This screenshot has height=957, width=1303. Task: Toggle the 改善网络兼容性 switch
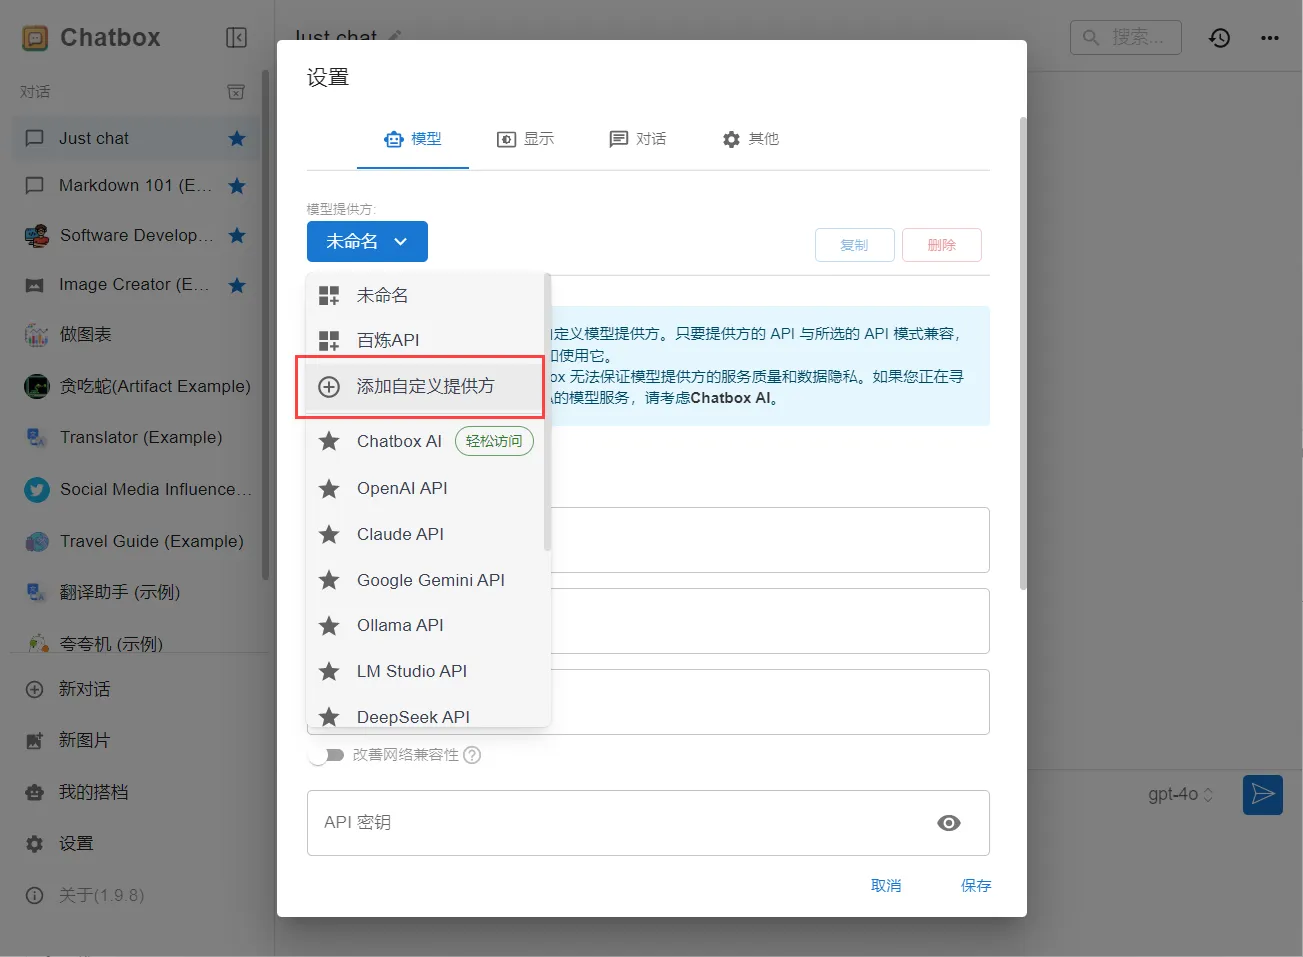[326, 755]
